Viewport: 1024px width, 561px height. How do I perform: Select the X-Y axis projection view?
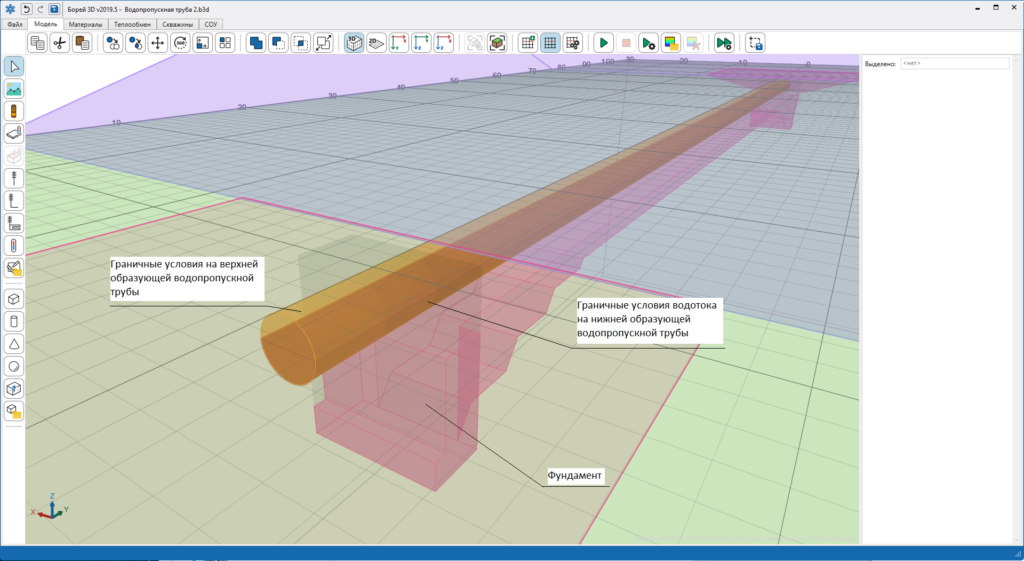tap(398, 43)
